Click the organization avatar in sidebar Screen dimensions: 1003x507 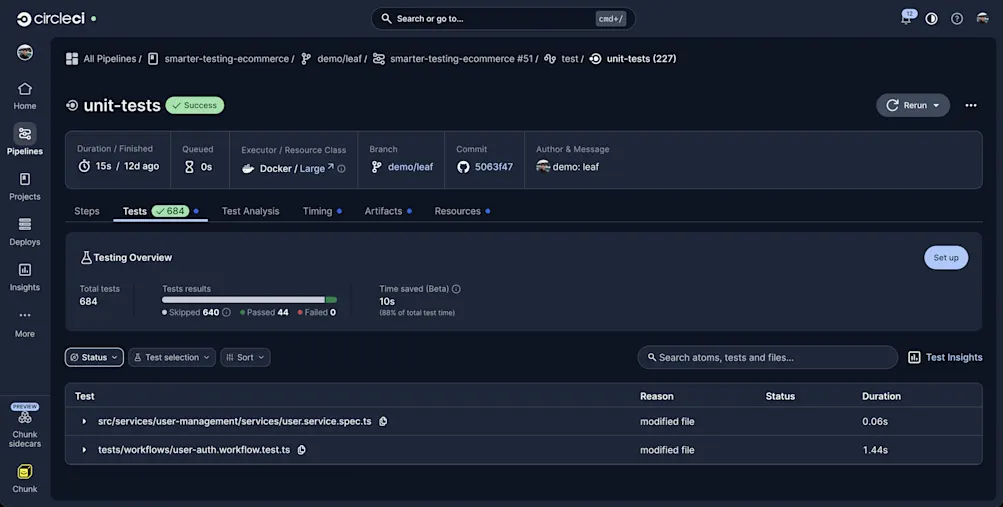tap(25, 52)
